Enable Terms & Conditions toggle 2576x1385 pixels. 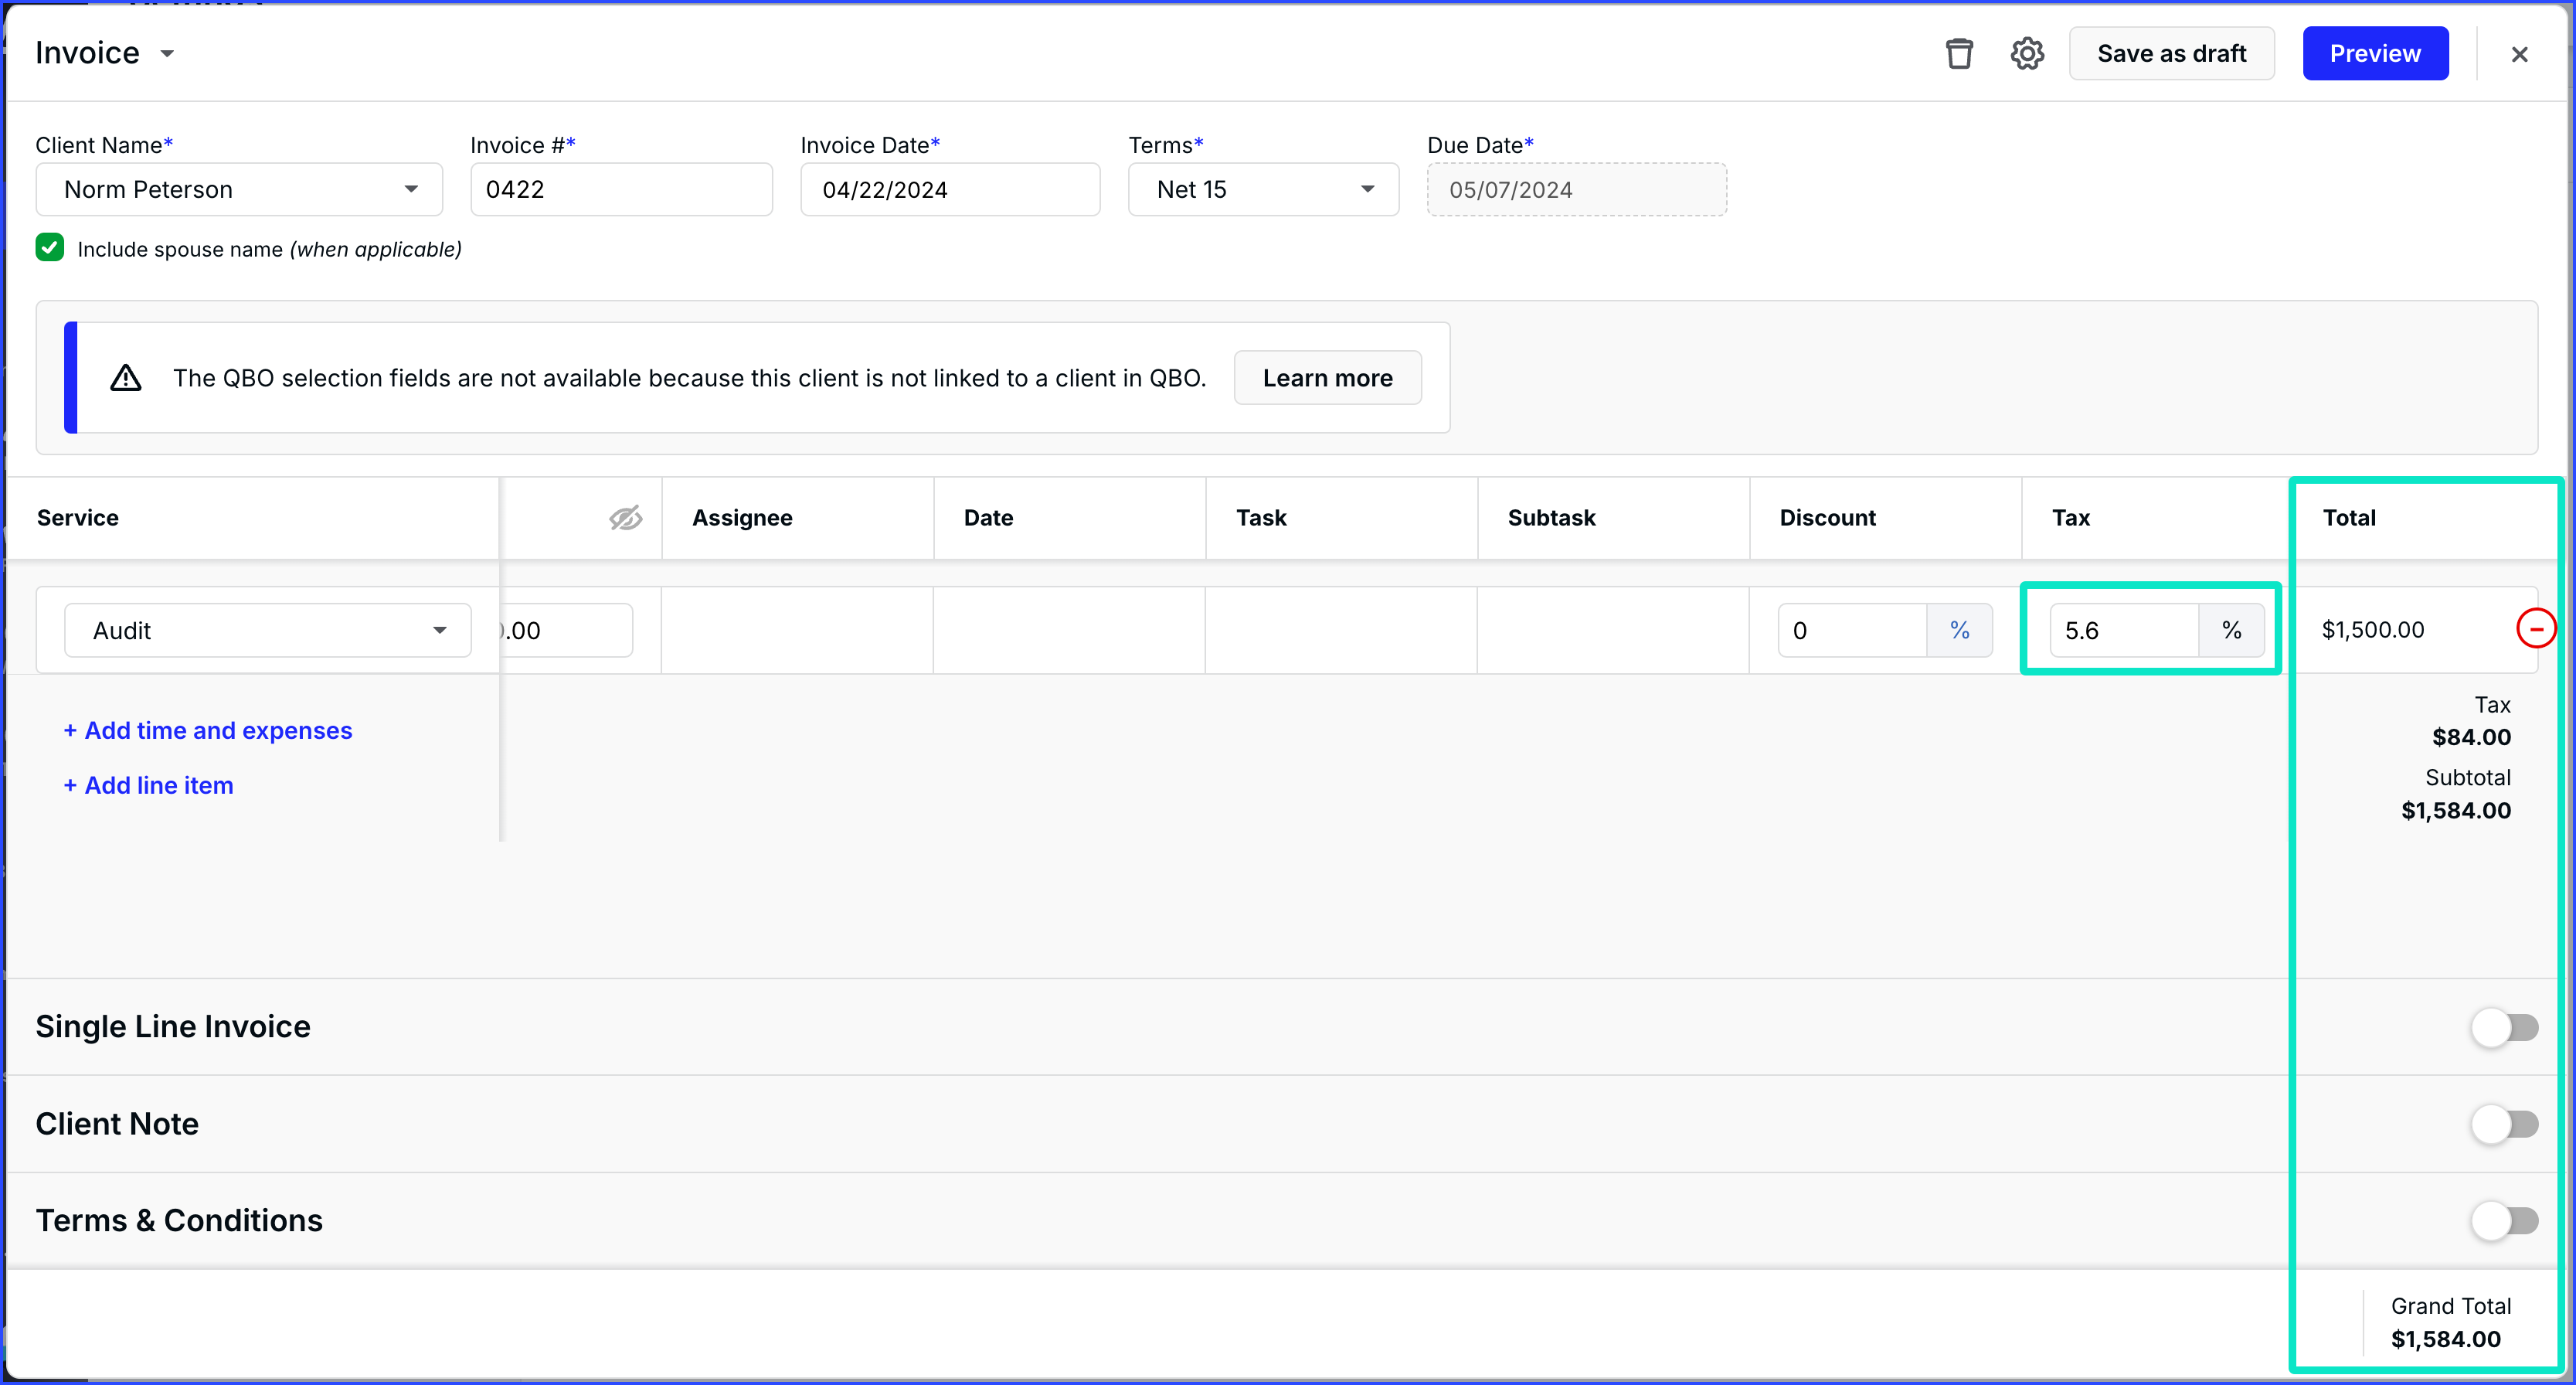click(2504, 1220)
